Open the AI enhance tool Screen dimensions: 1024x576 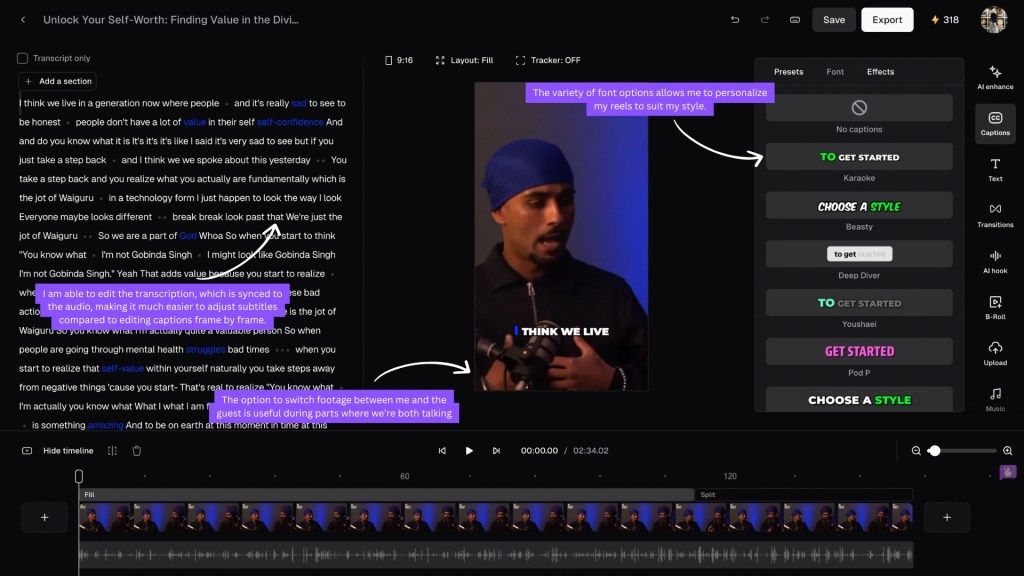coord(995,76)
